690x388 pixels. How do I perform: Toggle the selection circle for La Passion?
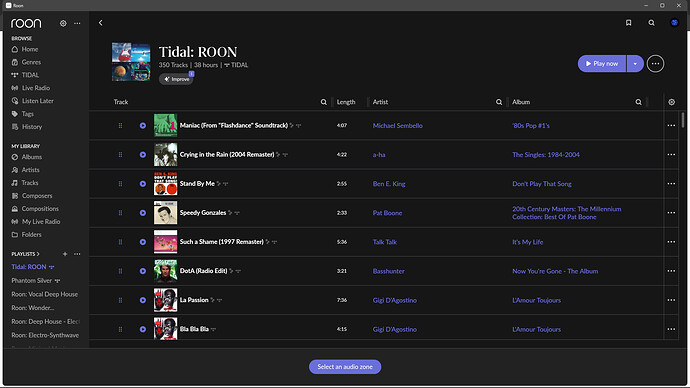point(143,300)
